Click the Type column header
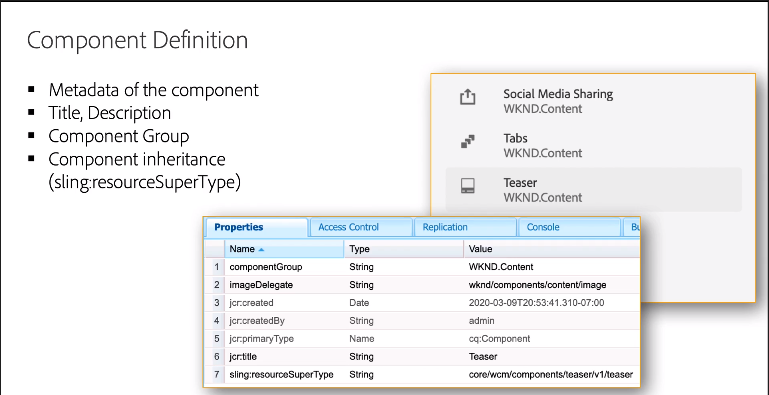 (404, 249)
